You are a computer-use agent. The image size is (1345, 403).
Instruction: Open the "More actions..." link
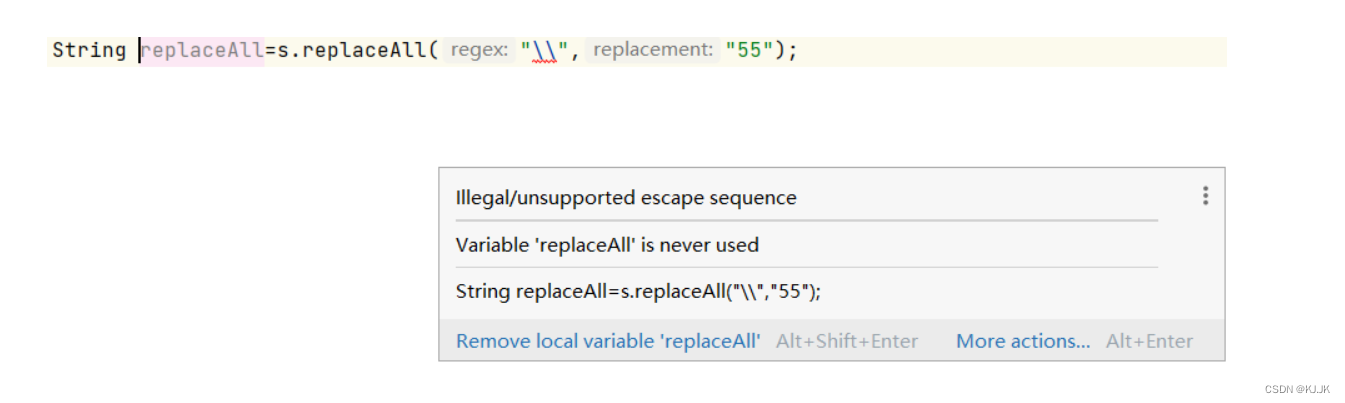coord(1023,341)
